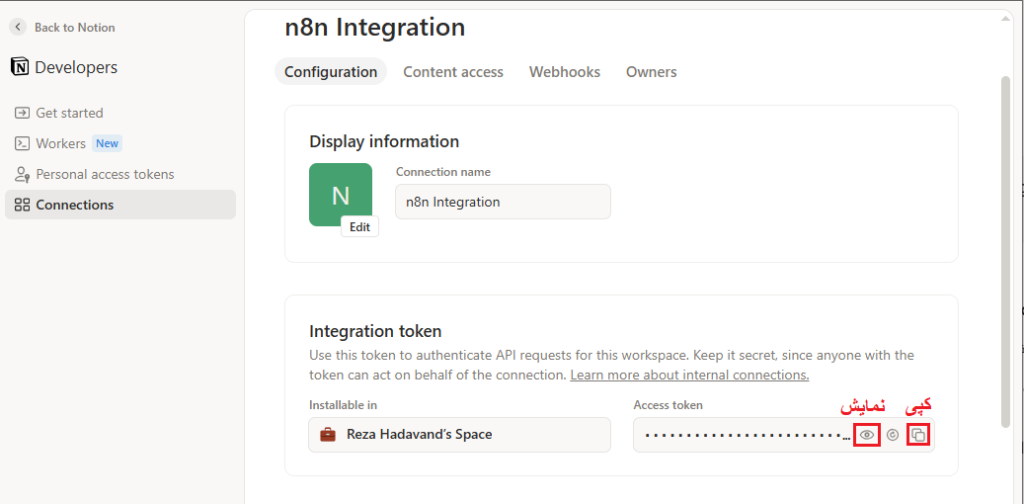Click the Notion logo next to Developers
The width and height of the screenshot is (1024, 504).
click(x=20, y=67)
